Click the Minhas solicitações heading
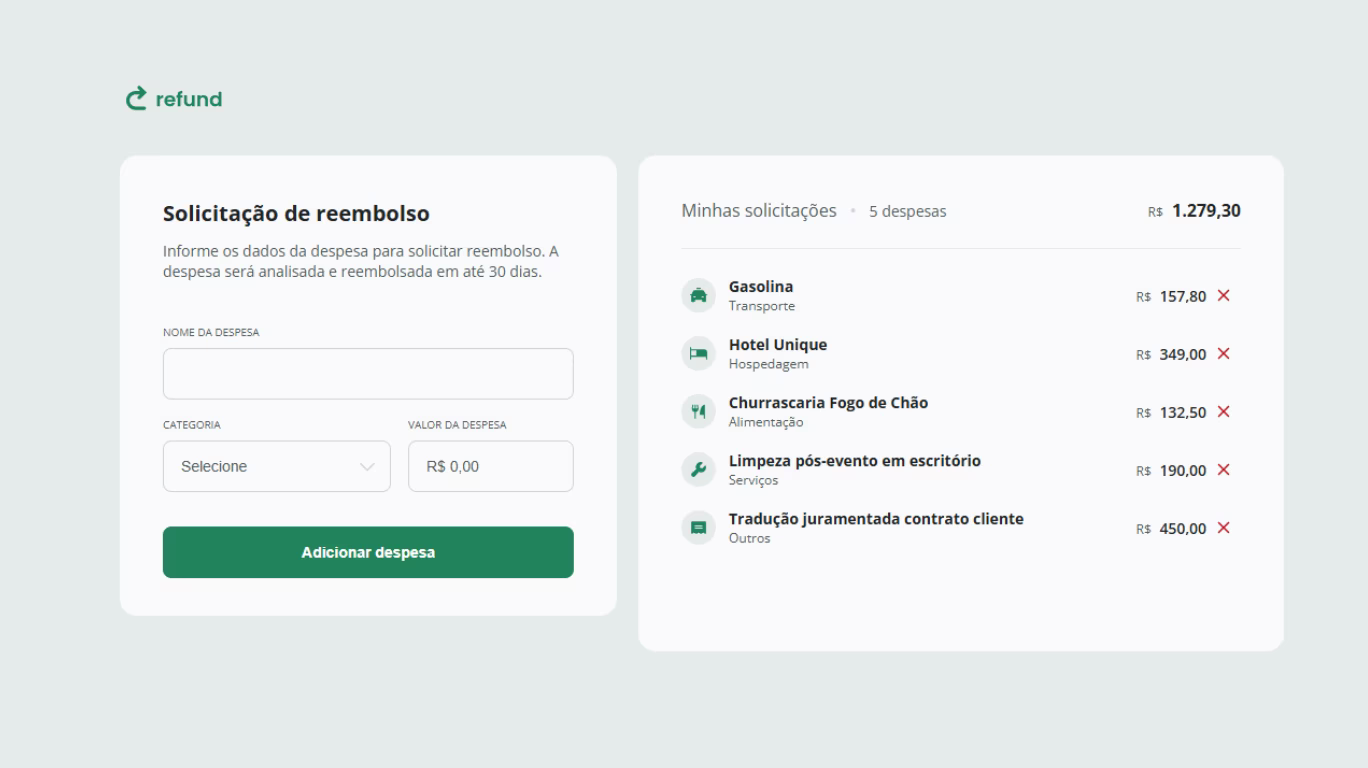Image resolution: width=1368 pixels, height=768 pixels. point(759,211)
